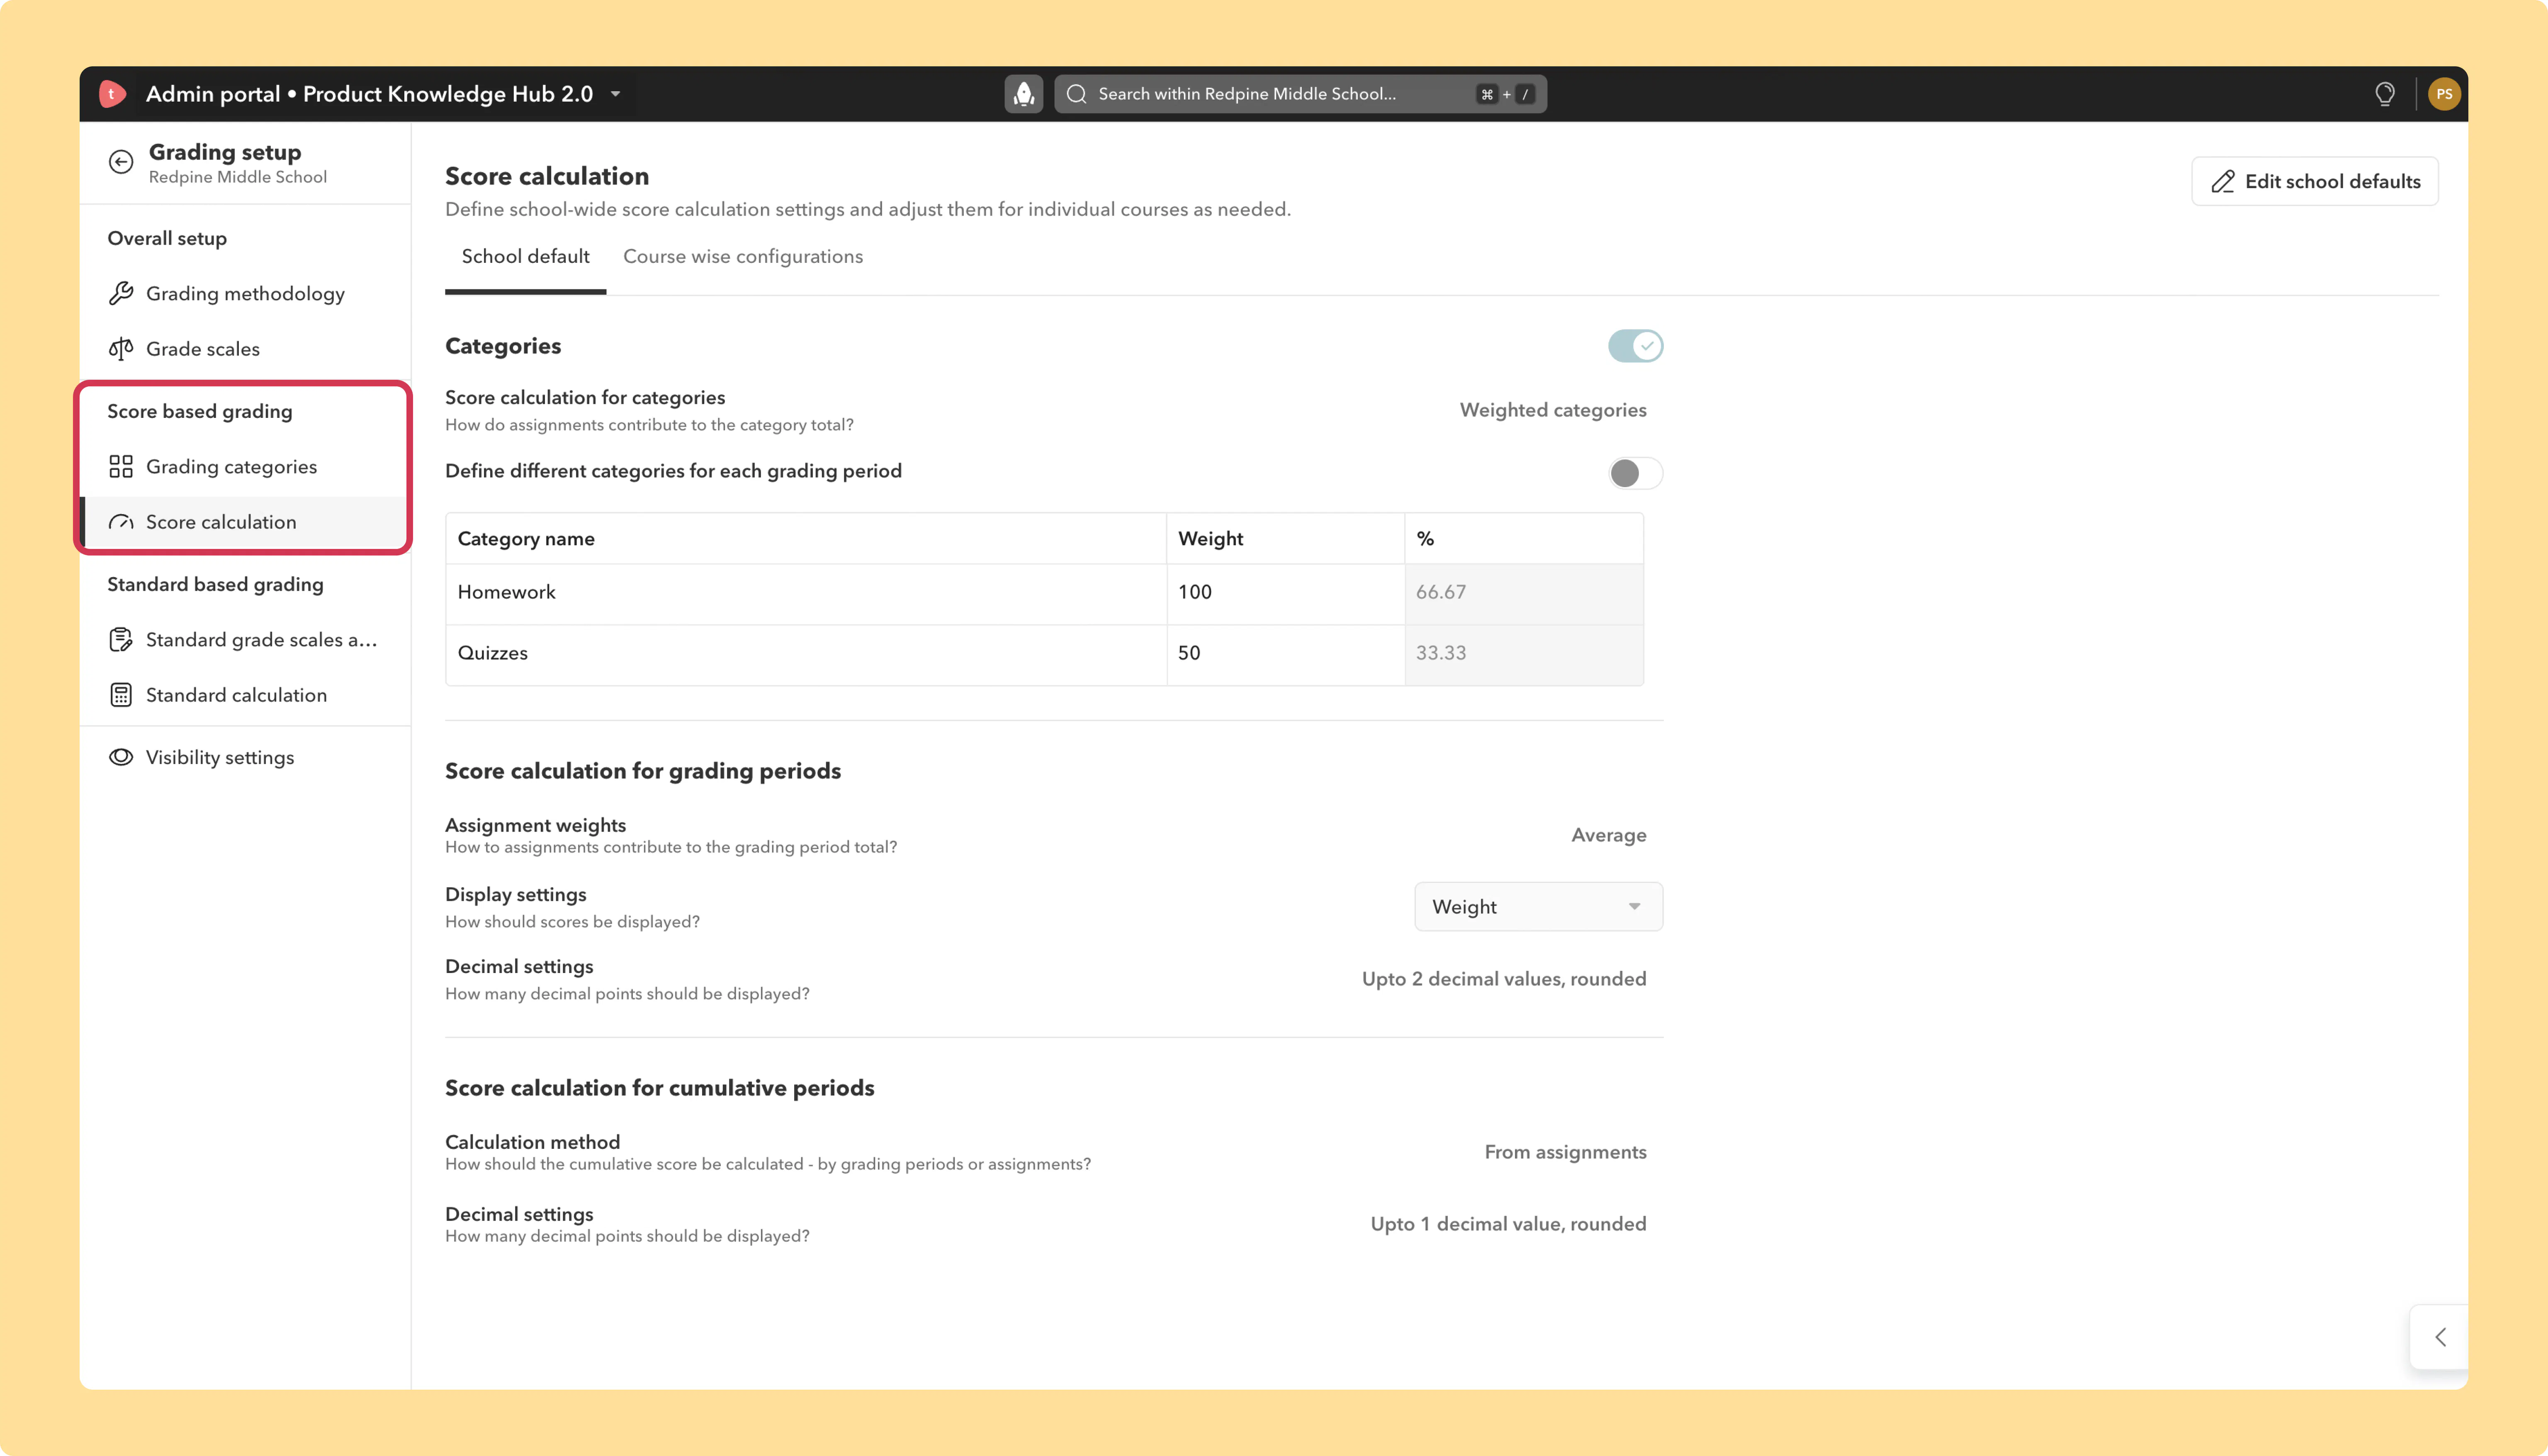Switch to Course wise configurations tab
The image size is (2548, 1456).
click(743, 257)
